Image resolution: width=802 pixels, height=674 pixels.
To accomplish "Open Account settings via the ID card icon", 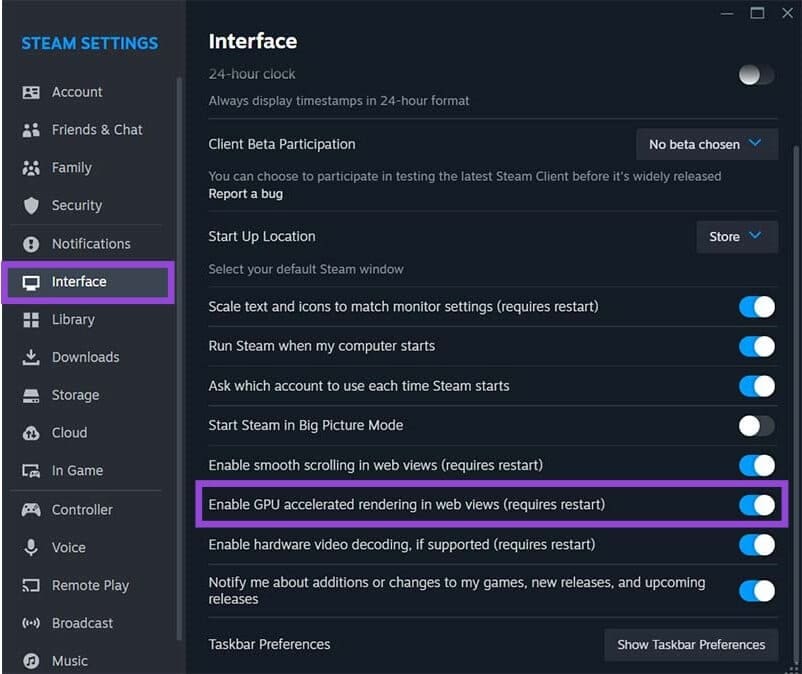I will coord(31,92).
